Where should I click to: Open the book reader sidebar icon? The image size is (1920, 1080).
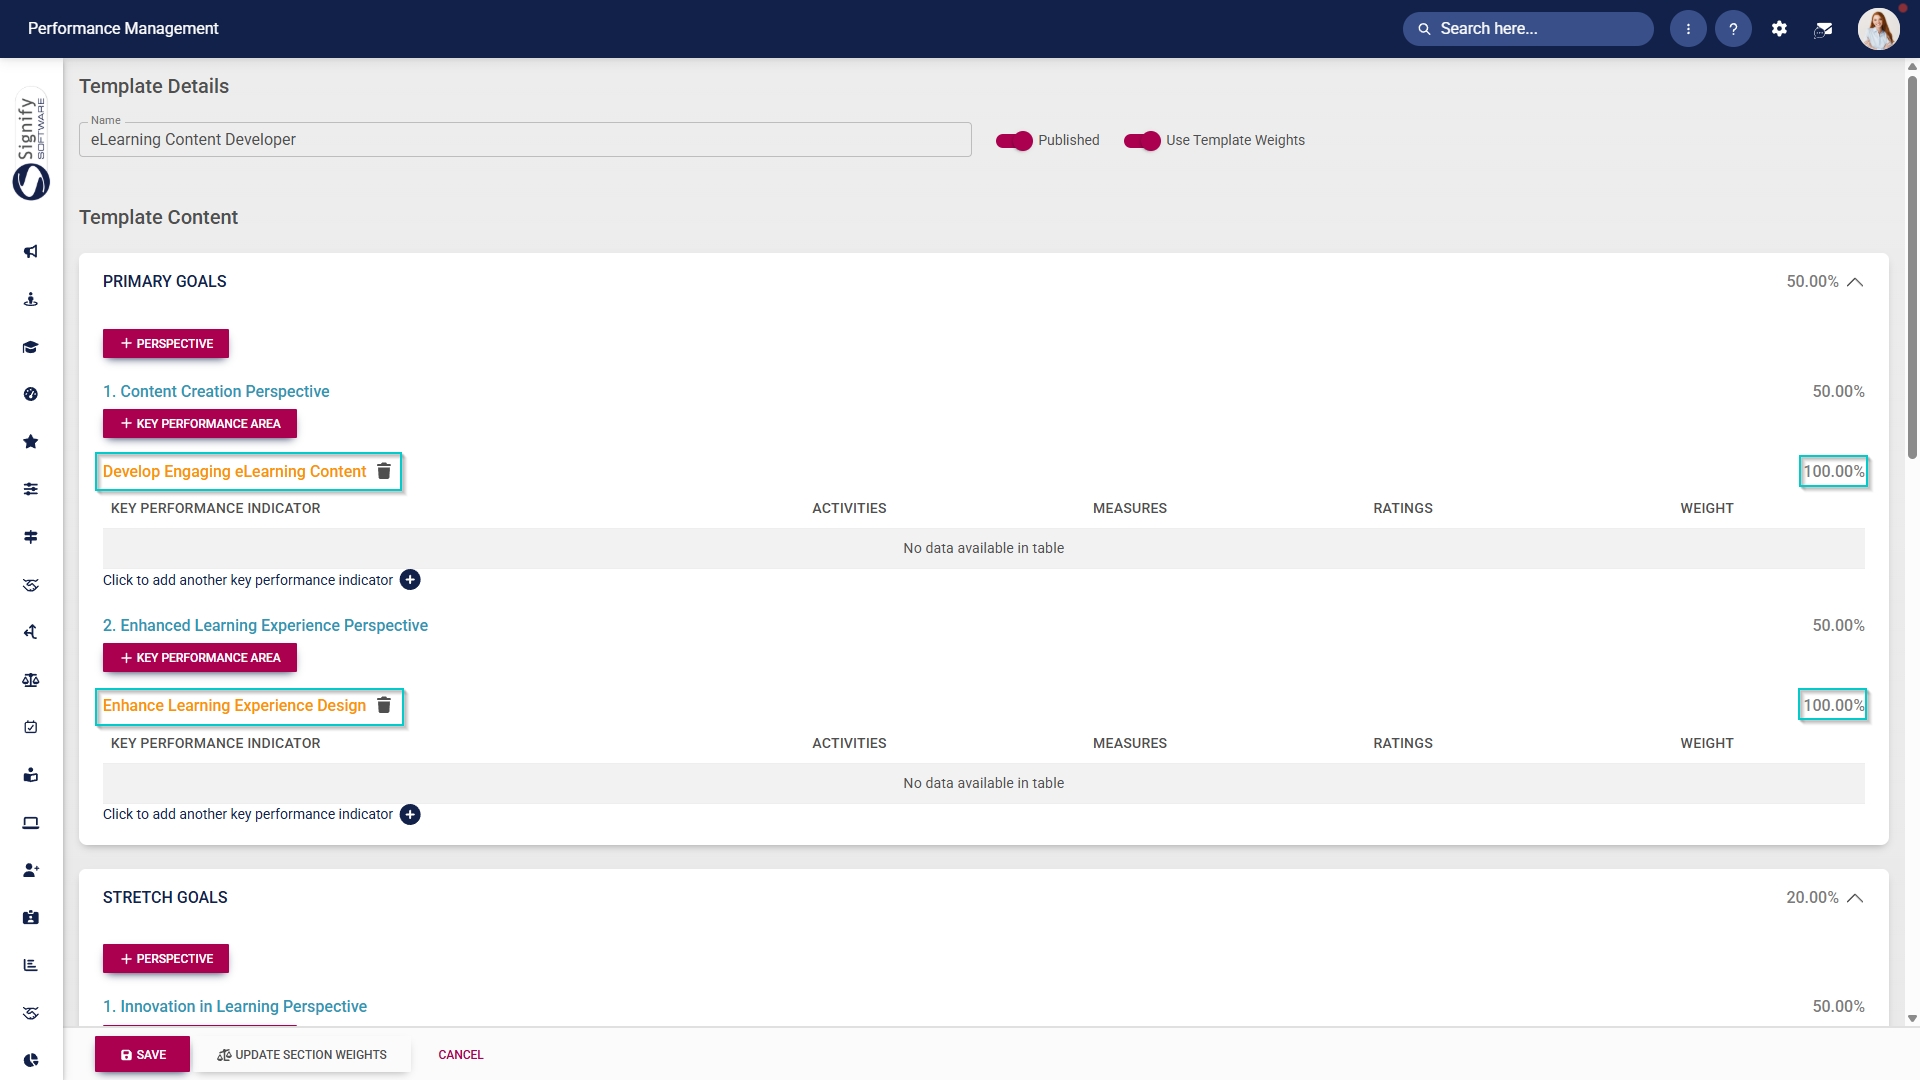(x=31, y=775)
